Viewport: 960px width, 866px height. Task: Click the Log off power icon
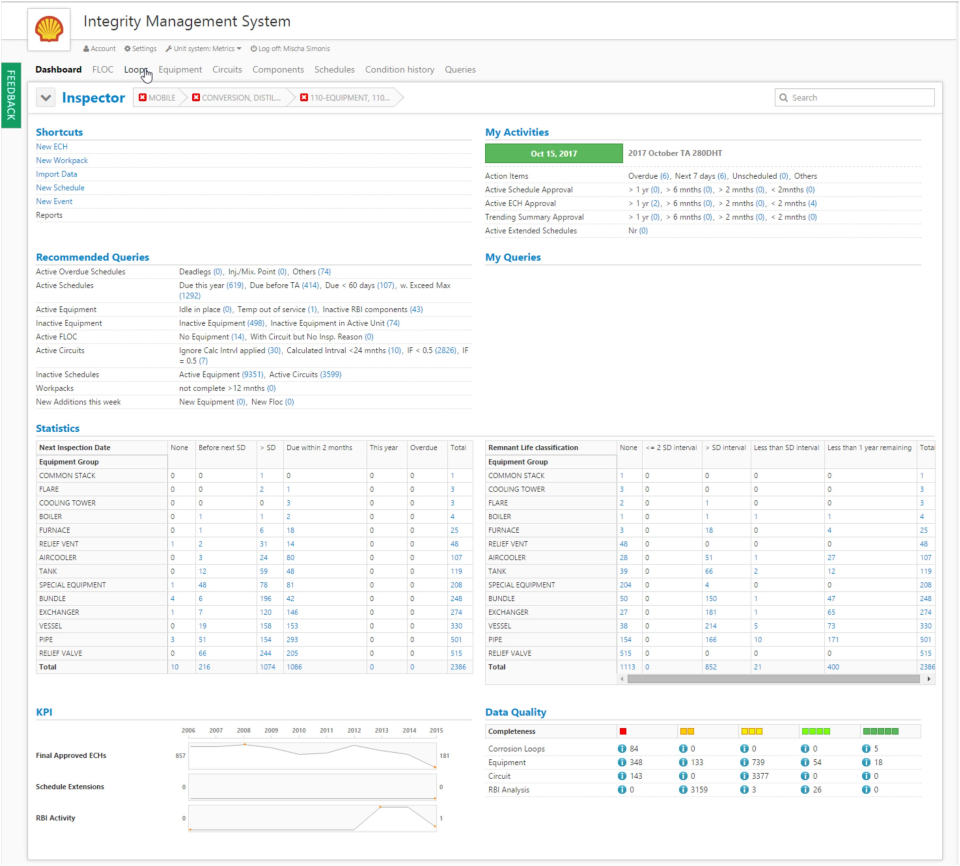[255, 48]
